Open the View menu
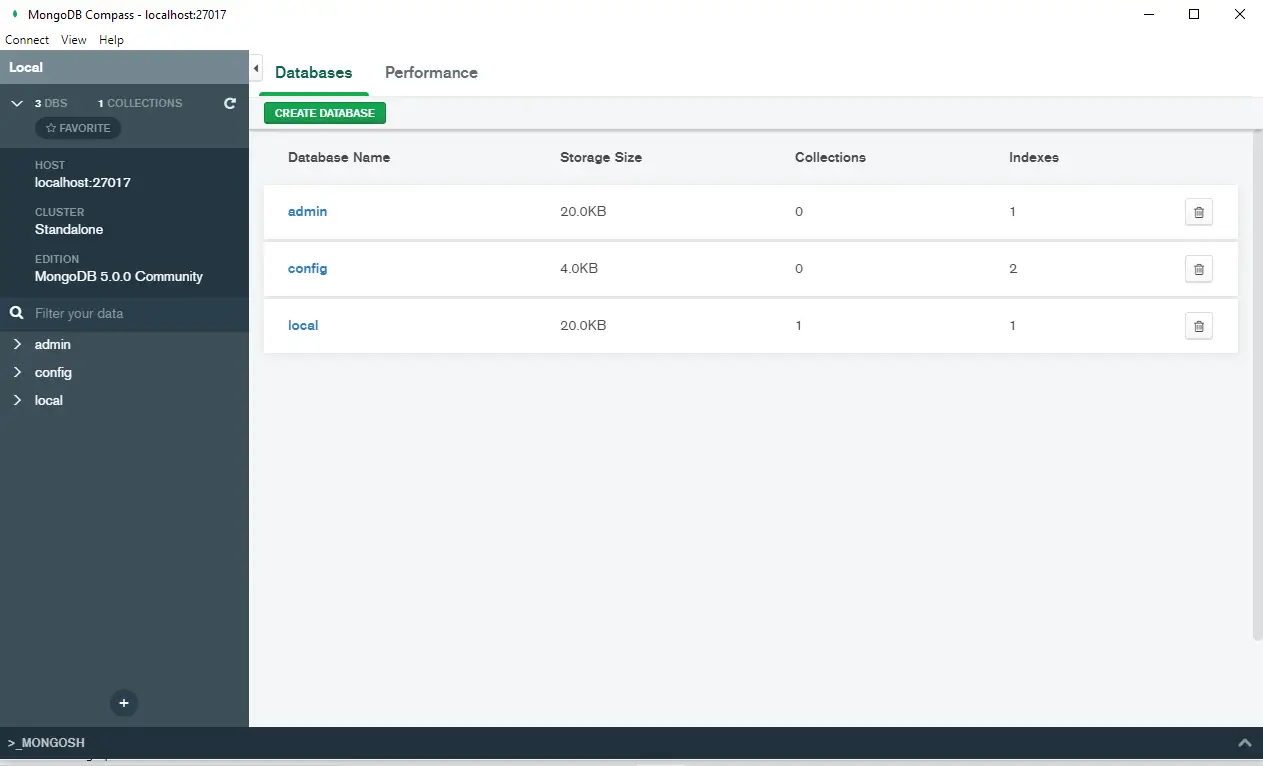Viewport: 1263px width, 766px height. tap(74, 40)
